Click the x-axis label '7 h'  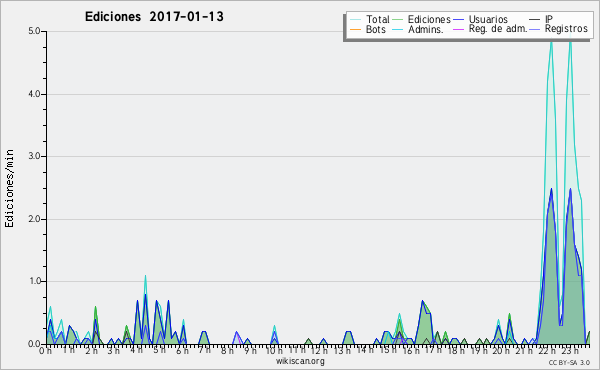point(204,351)
